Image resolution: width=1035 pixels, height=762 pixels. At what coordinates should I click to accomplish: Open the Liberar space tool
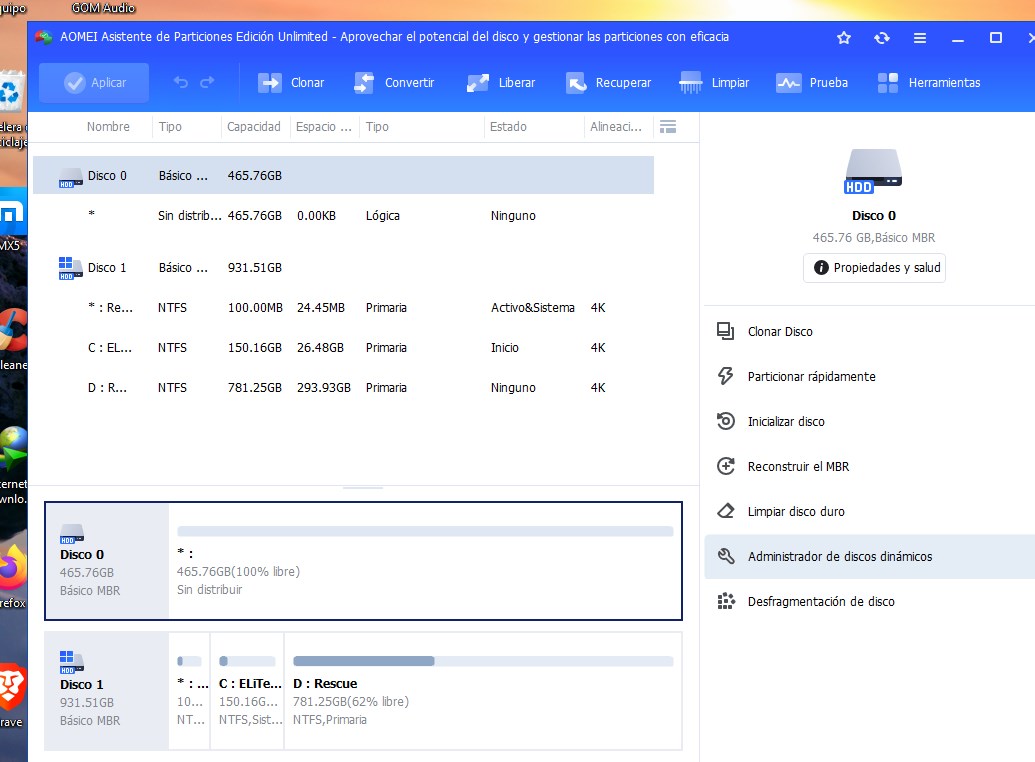click(501, 83)
